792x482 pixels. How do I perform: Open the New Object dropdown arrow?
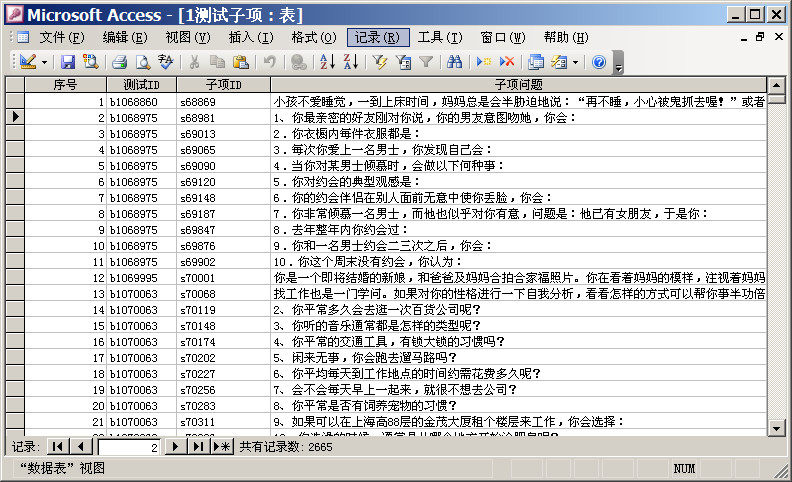click(x=575, y=63)
